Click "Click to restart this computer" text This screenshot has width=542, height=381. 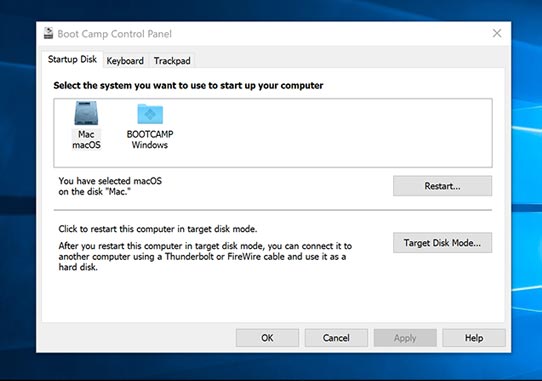pyautogui.click(x=158, y=229)
